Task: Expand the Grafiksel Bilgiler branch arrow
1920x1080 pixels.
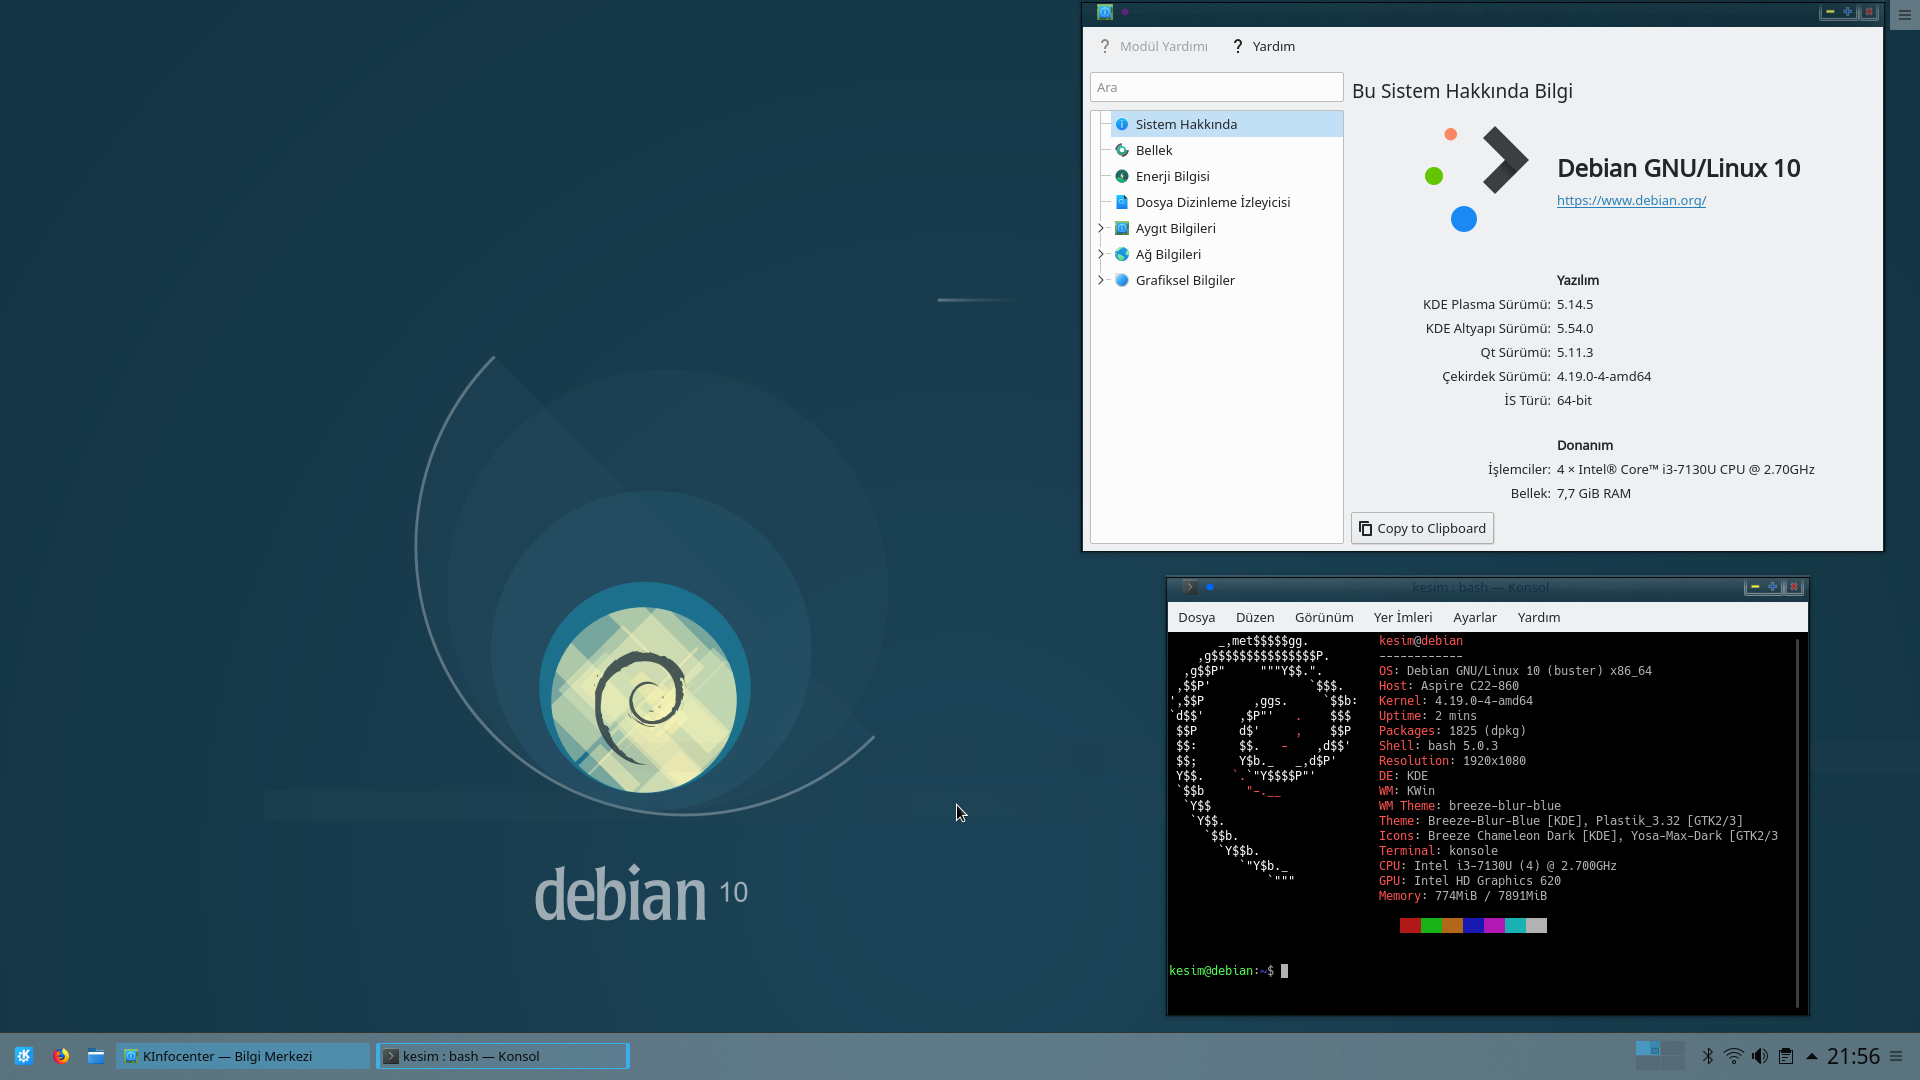Action: click(1101, 280)
